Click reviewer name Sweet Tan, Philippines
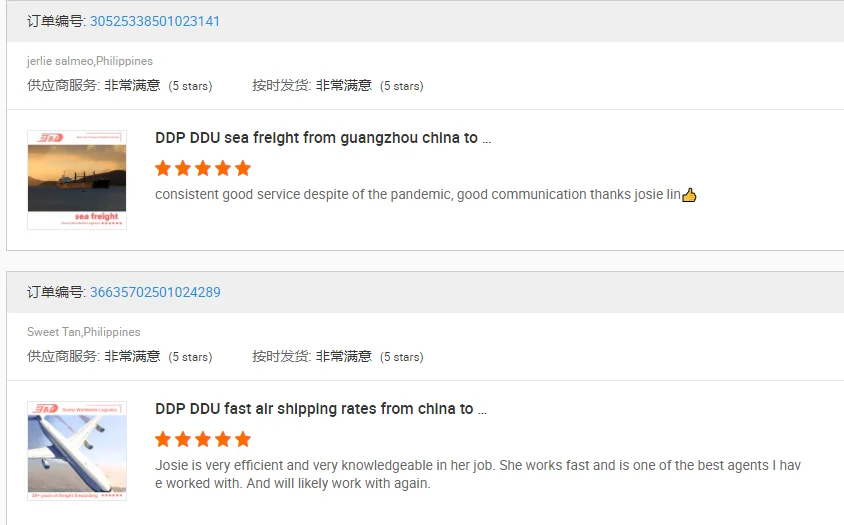Viewport: 844px width, 525px height. pos(84,332)
